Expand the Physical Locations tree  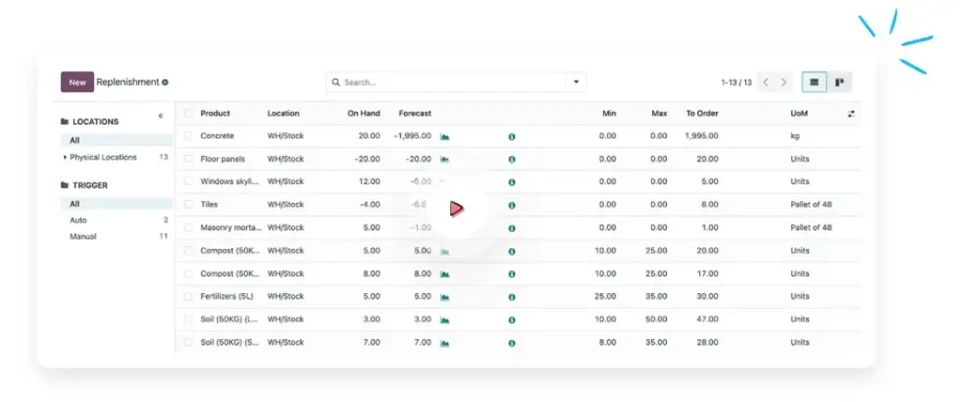click(66, 158)
